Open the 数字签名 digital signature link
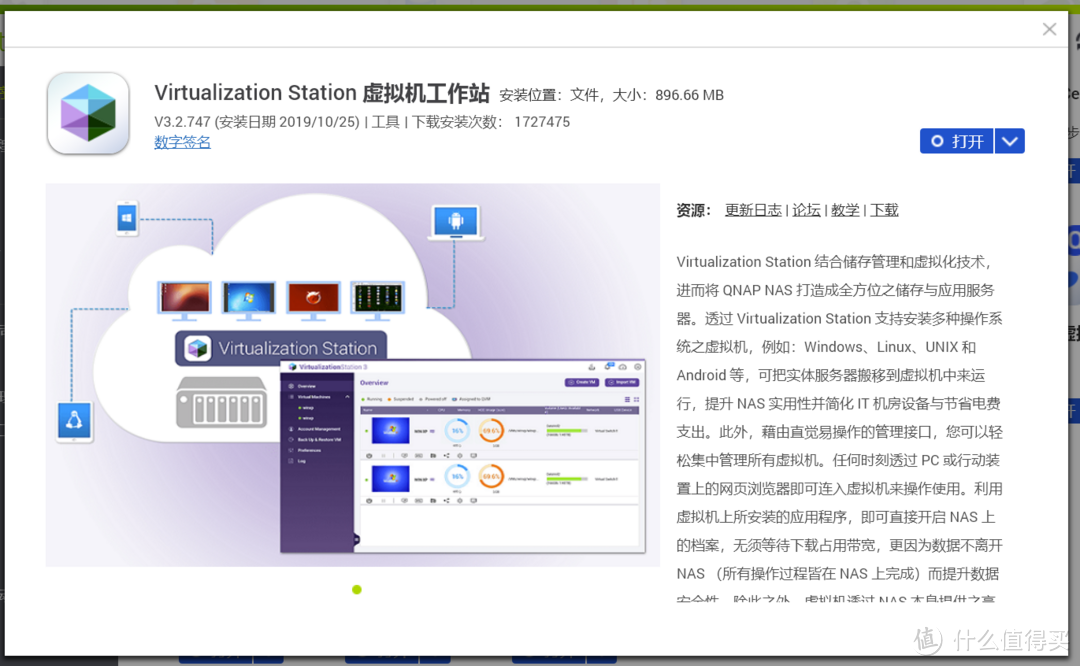Image resolution: width=1080 pixels, height=666 pixels. pyautogui.click(x=182, y=142)
